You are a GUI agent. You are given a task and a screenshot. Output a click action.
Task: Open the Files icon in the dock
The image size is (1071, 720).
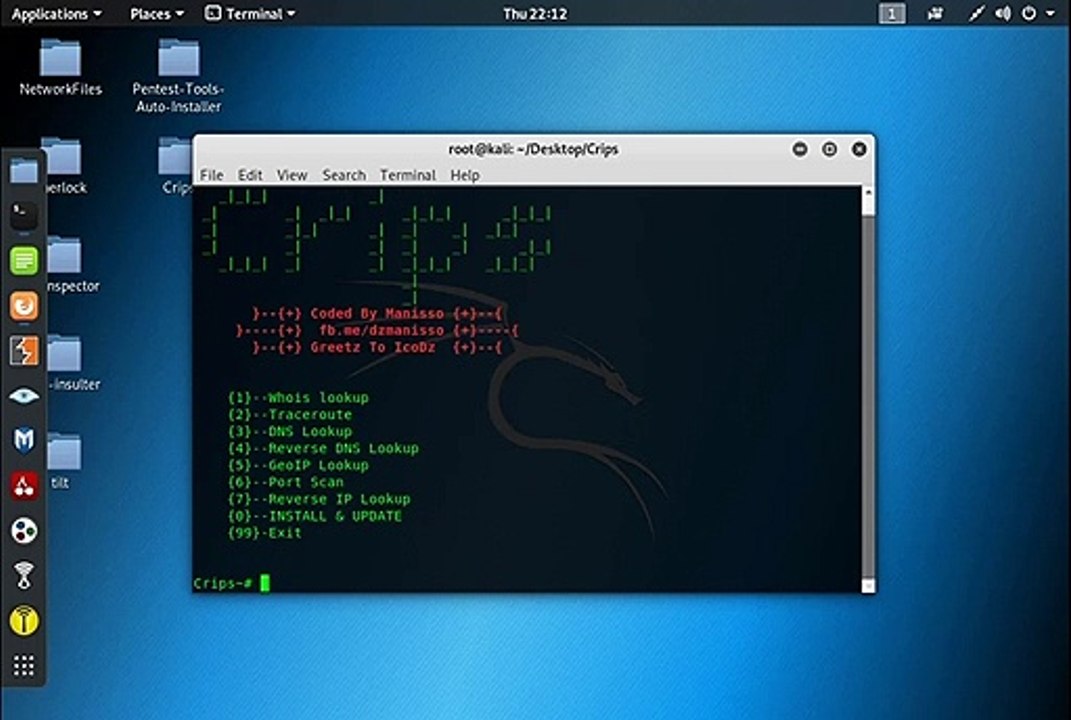(24, 171)
